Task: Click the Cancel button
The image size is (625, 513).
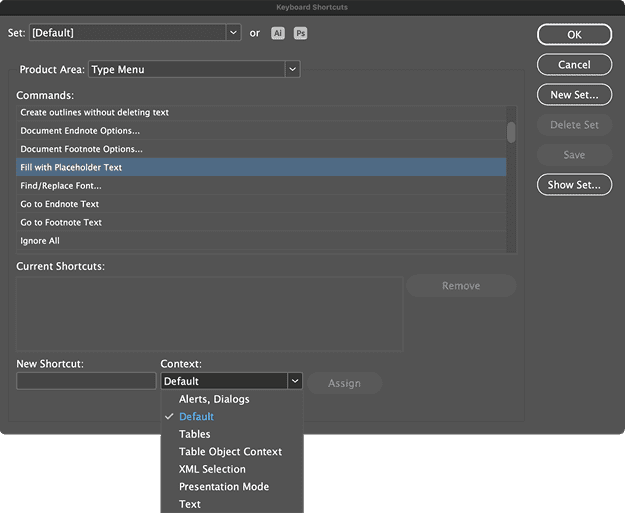Action: click(x=574, y=65)
